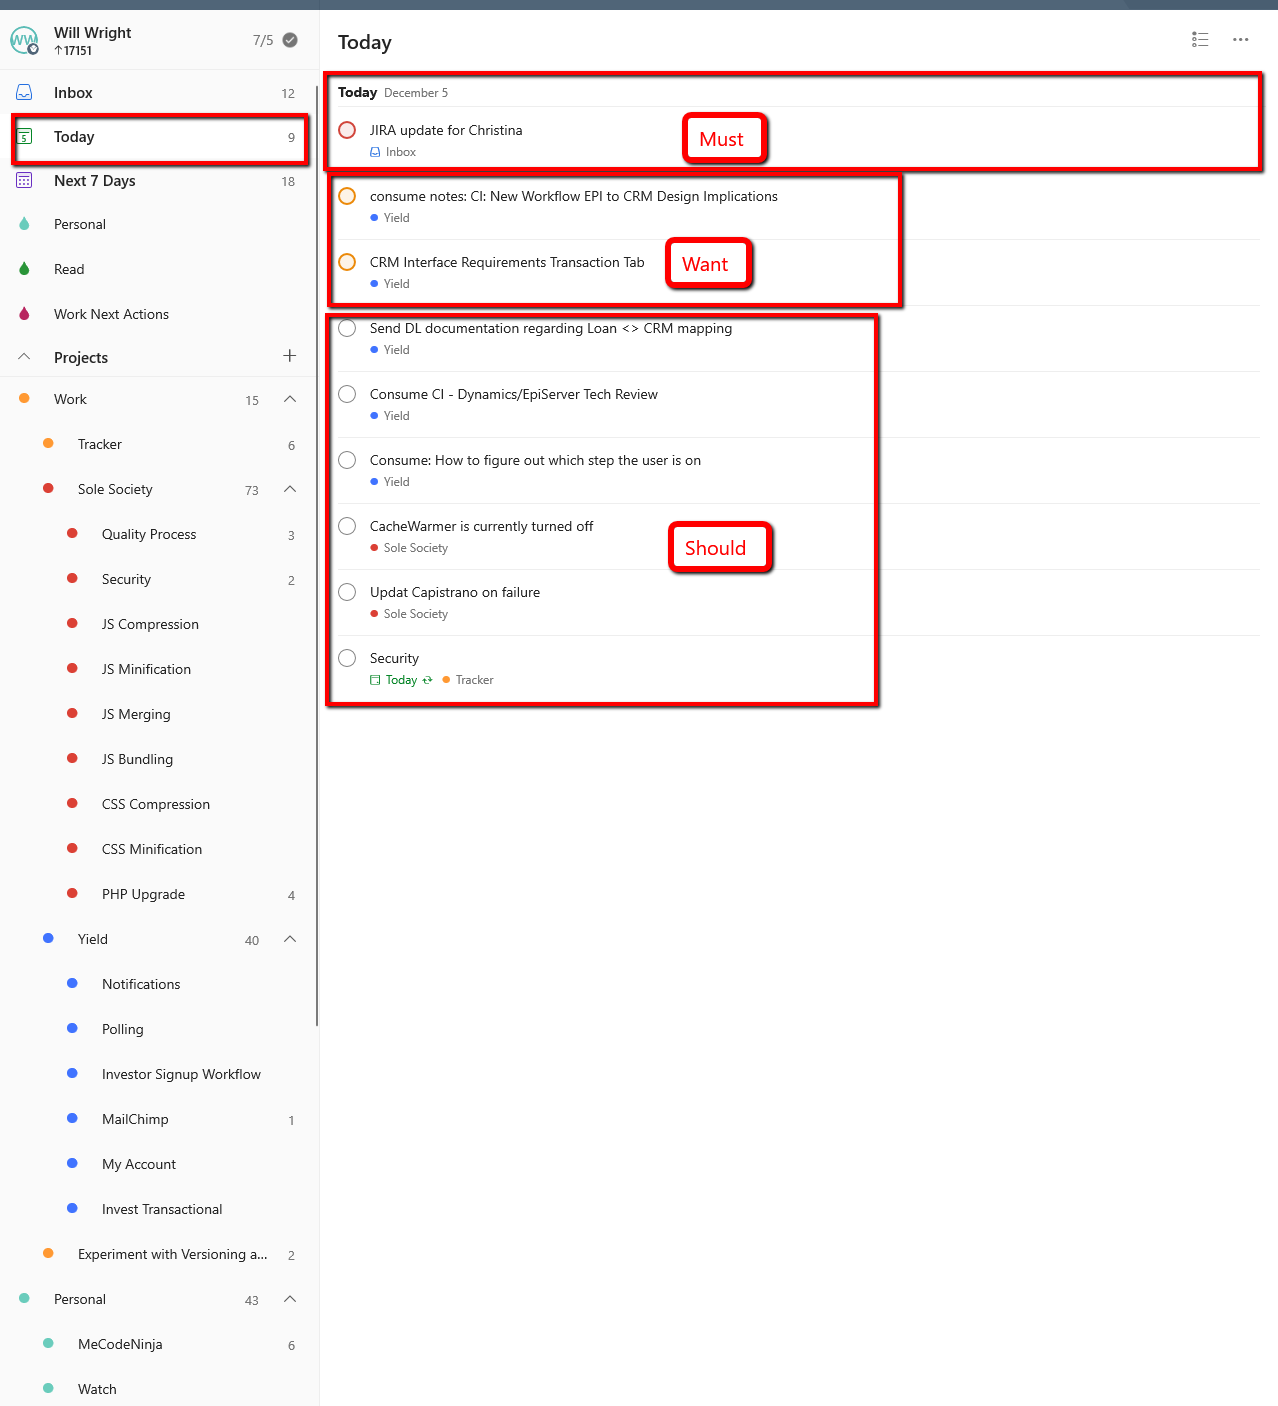Open the MeCodeNinja project
The height and width of the screenshot is (1406, 1278).
[158, 1344]
